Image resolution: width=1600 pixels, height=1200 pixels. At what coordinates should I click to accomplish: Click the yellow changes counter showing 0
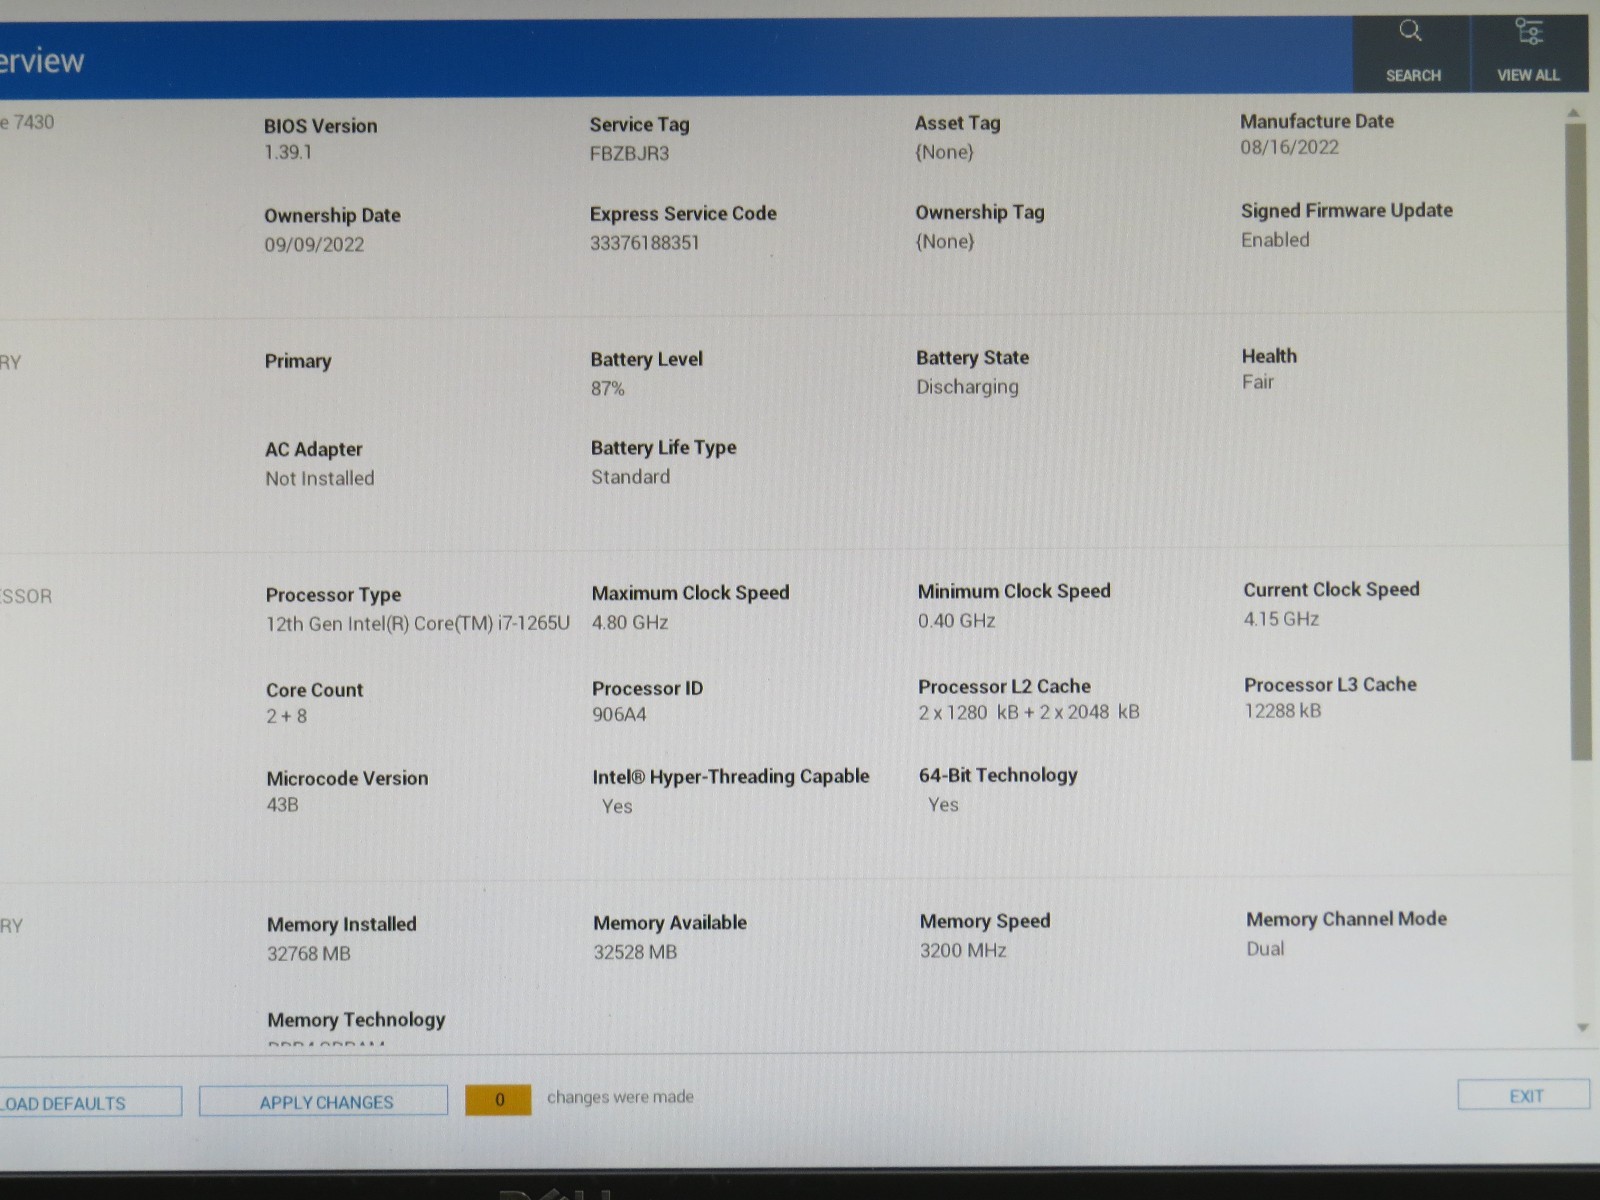point(498,1100)
